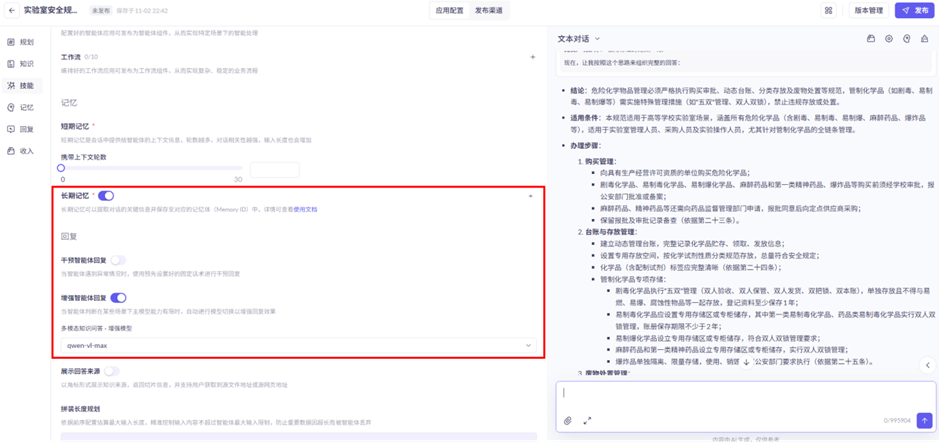Click the purple 发布 publish button
Viewport: 939px width, 442px height.
pos(914,11)
